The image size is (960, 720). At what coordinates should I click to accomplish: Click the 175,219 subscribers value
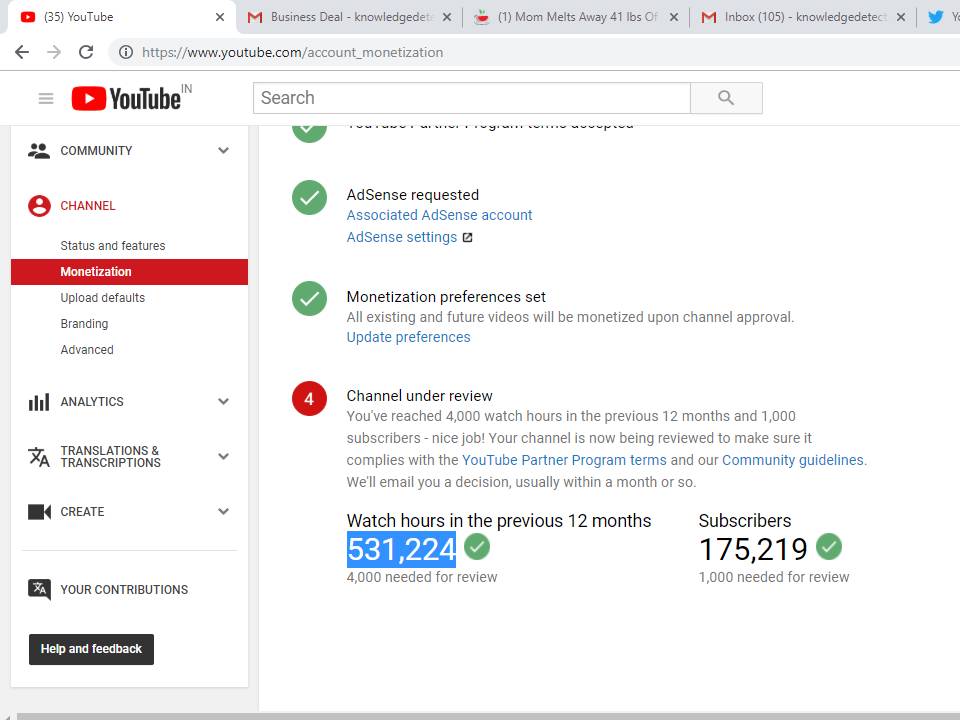point(753,549)
